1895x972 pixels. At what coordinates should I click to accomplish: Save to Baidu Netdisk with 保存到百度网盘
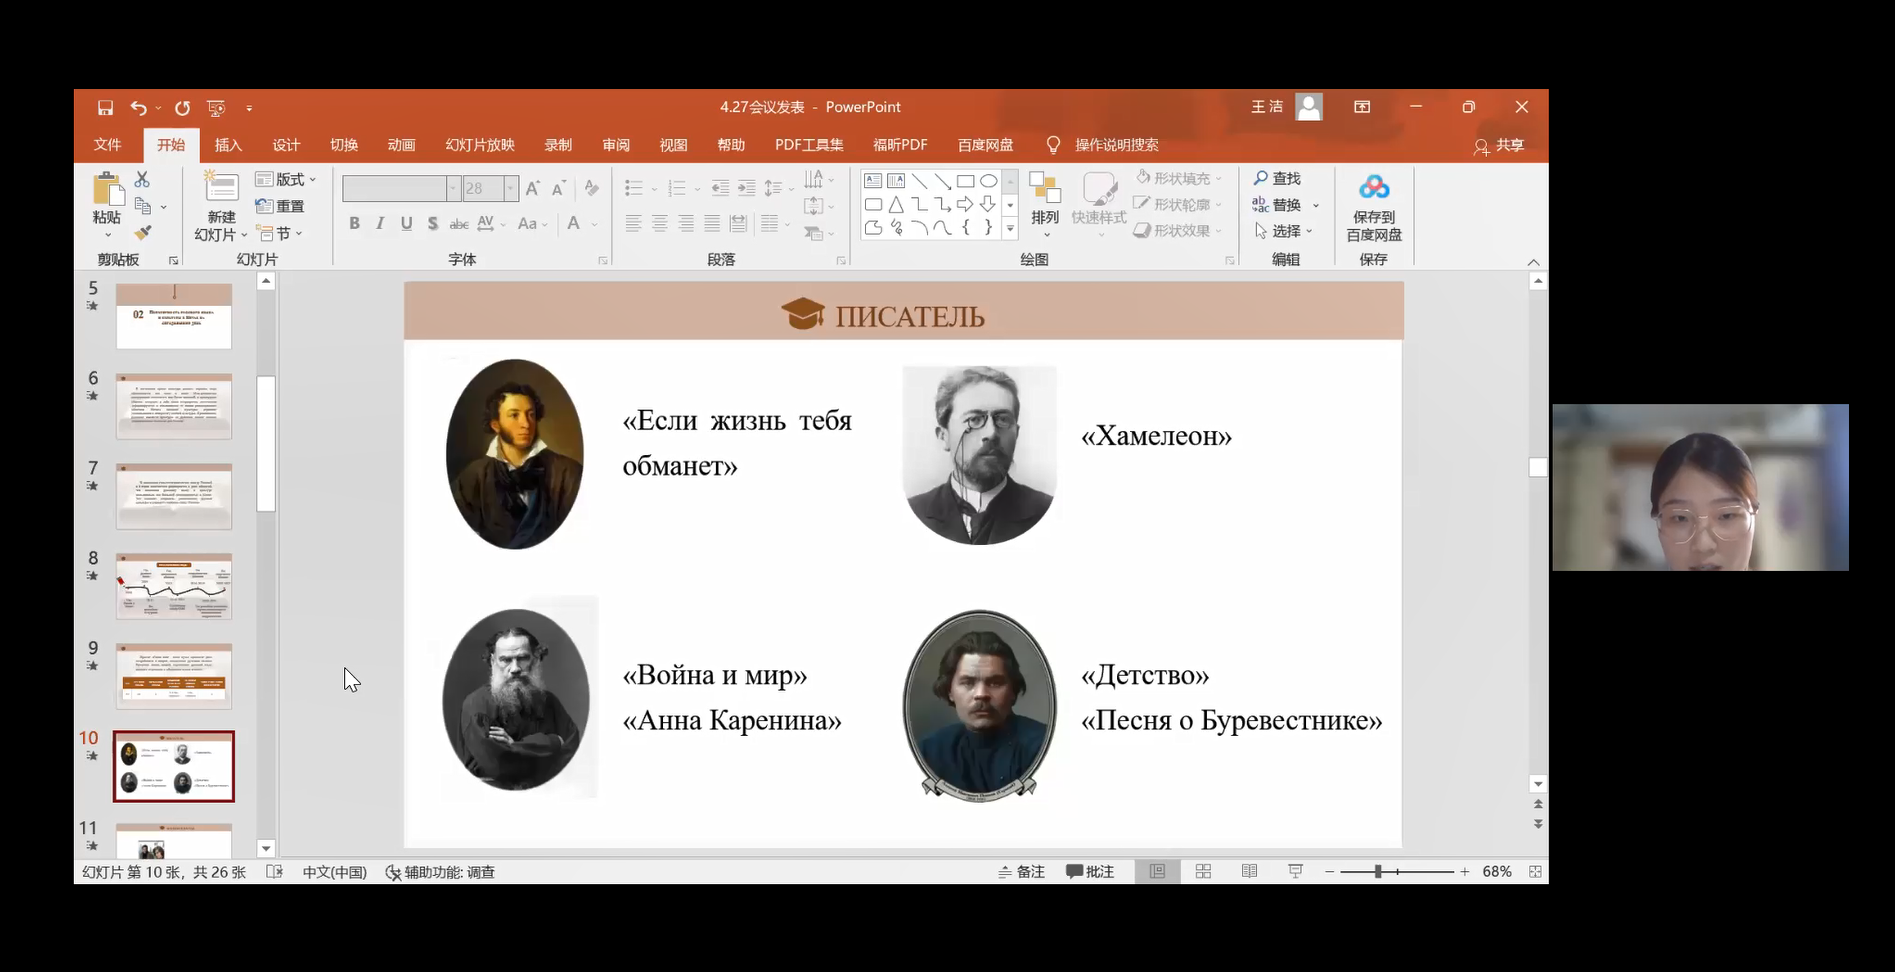pos(1374,207)
